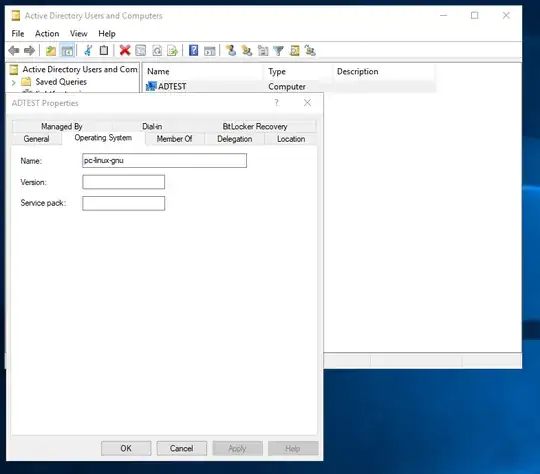Image resolution: width=540 pixels, height=474 pixels.
Task: Click the Create new user icon
Action: (x=231, y=51)
